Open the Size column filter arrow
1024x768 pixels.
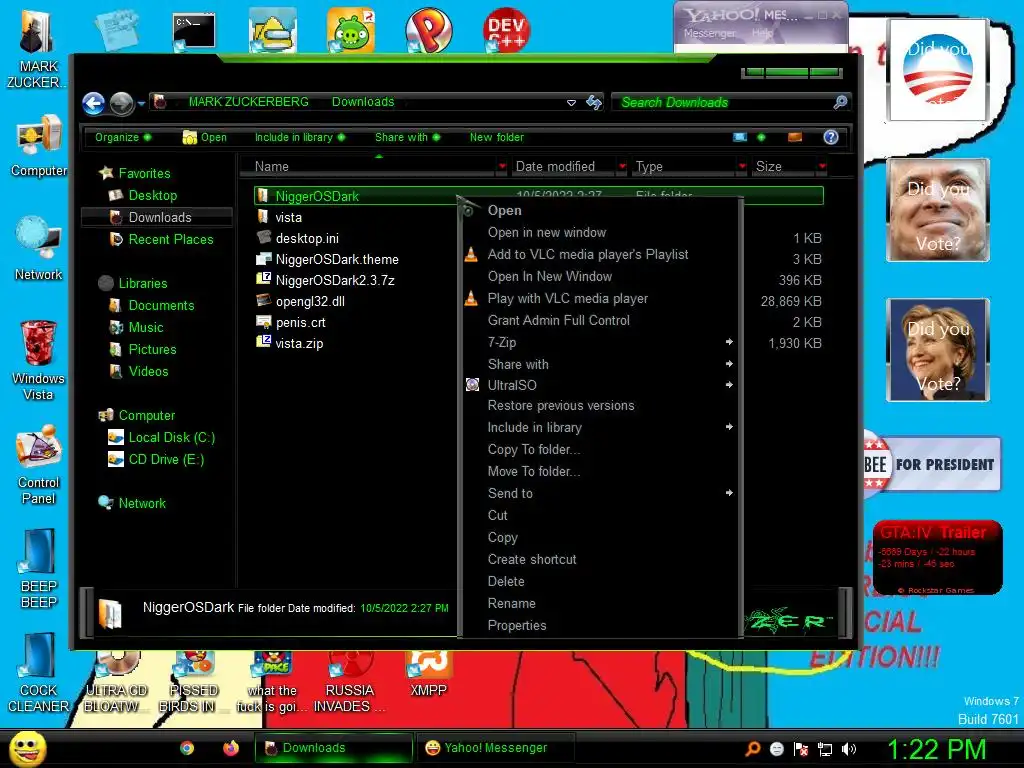coord(822,167)
